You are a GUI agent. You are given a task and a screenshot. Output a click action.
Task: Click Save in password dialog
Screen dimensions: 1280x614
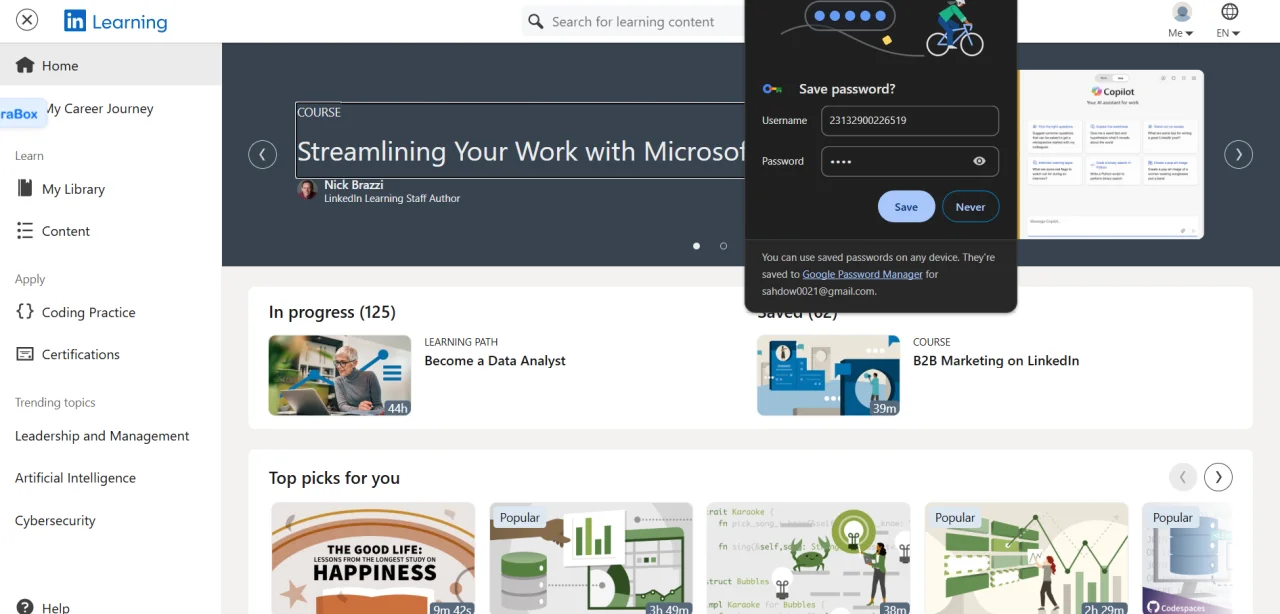(906, 207)
